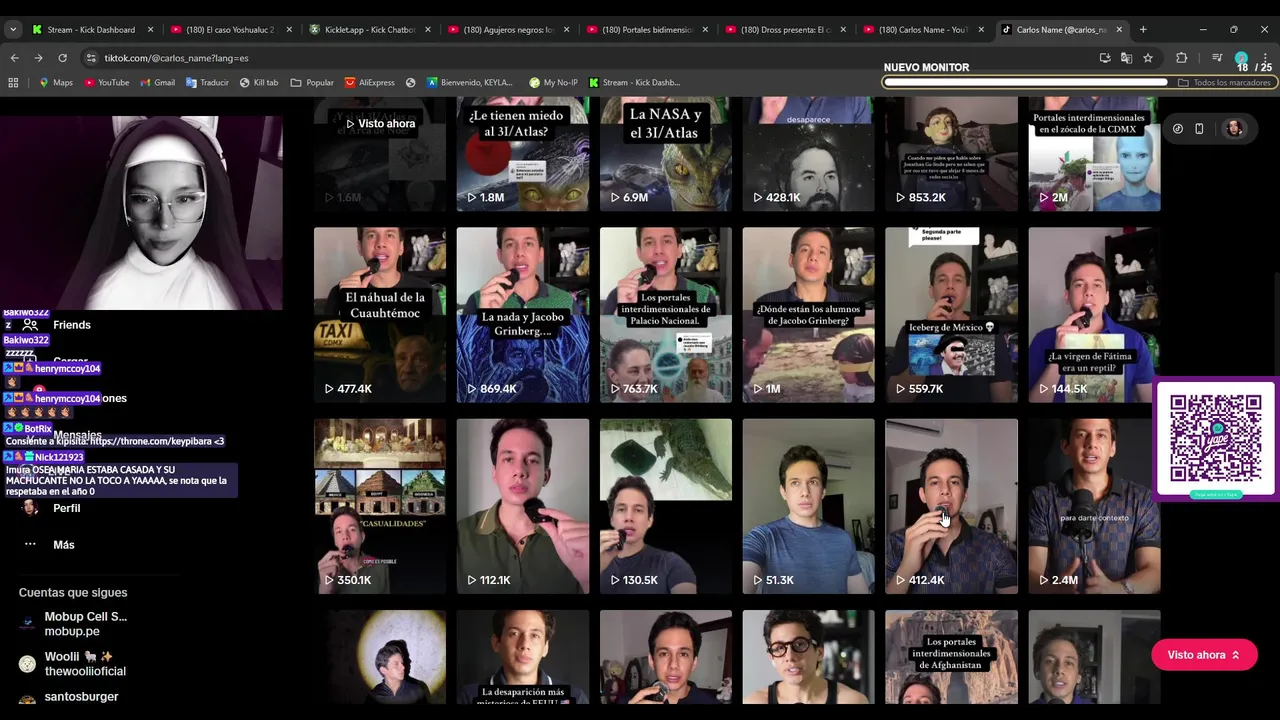Open the Perfil sidebar item

tap(65, 508)
